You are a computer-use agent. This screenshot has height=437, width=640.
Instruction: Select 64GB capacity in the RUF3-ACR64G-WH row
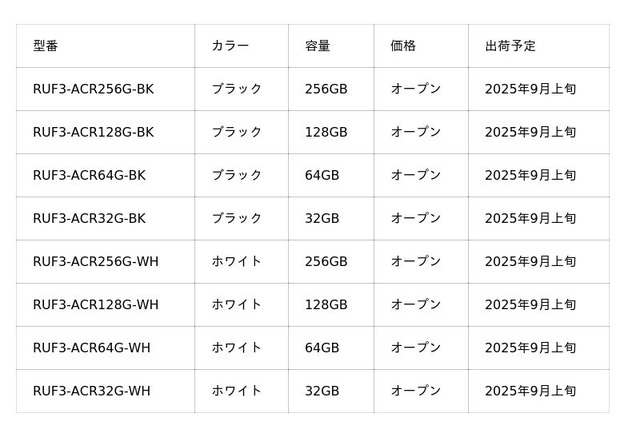click(x=322, y=348)
